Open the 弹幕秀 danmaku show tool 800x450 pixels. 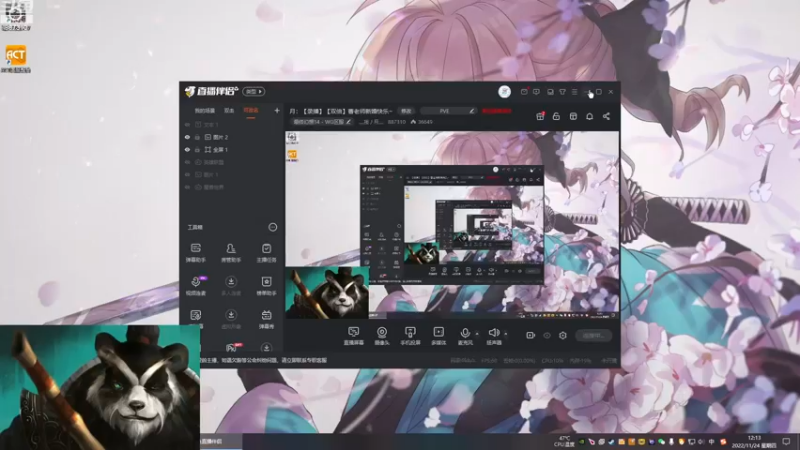(x=266, y=319)
